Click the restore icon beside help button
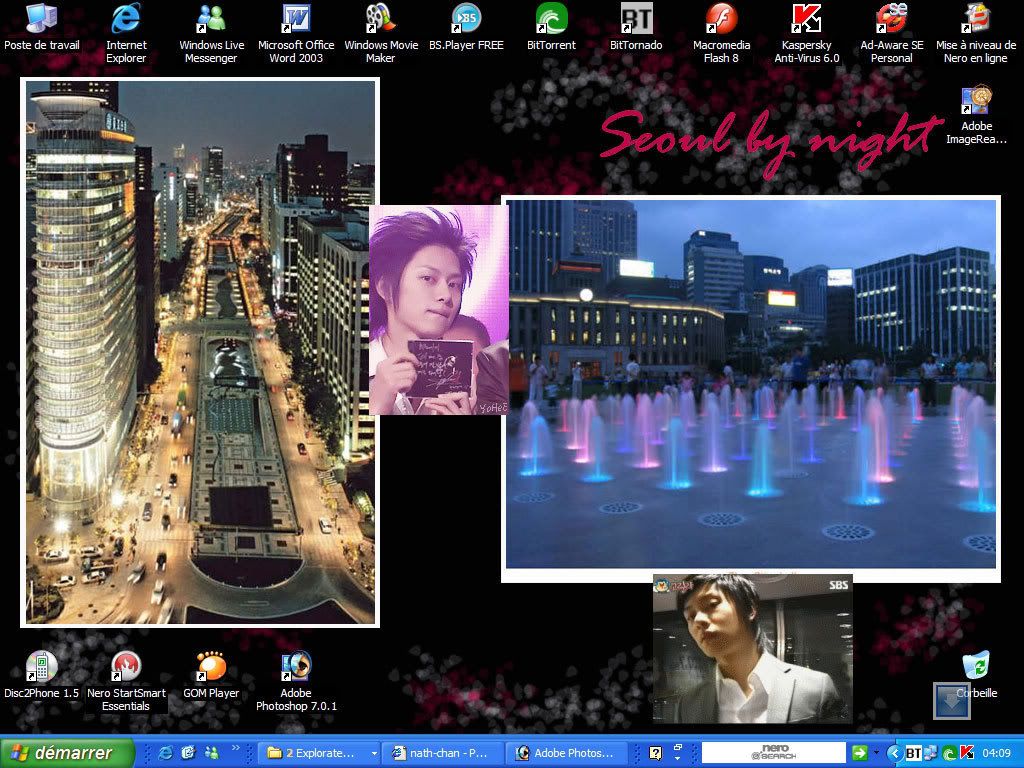This screenshot has height=768, width=1024. click(x=678, y=748)
